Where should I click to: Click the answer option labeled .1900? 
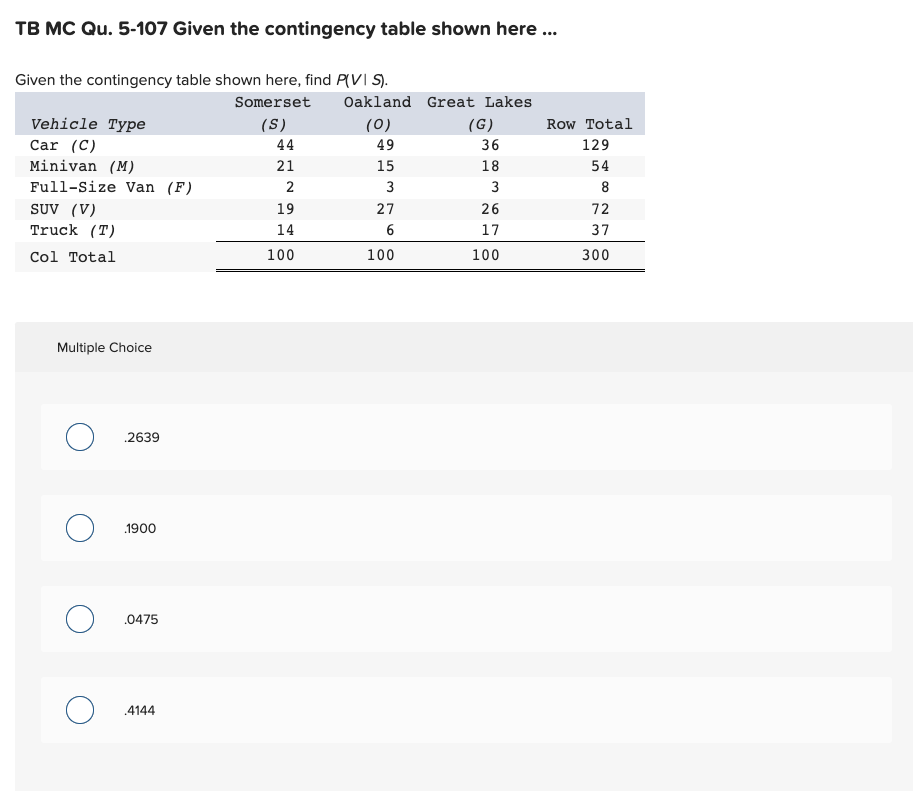click(141, 528)
